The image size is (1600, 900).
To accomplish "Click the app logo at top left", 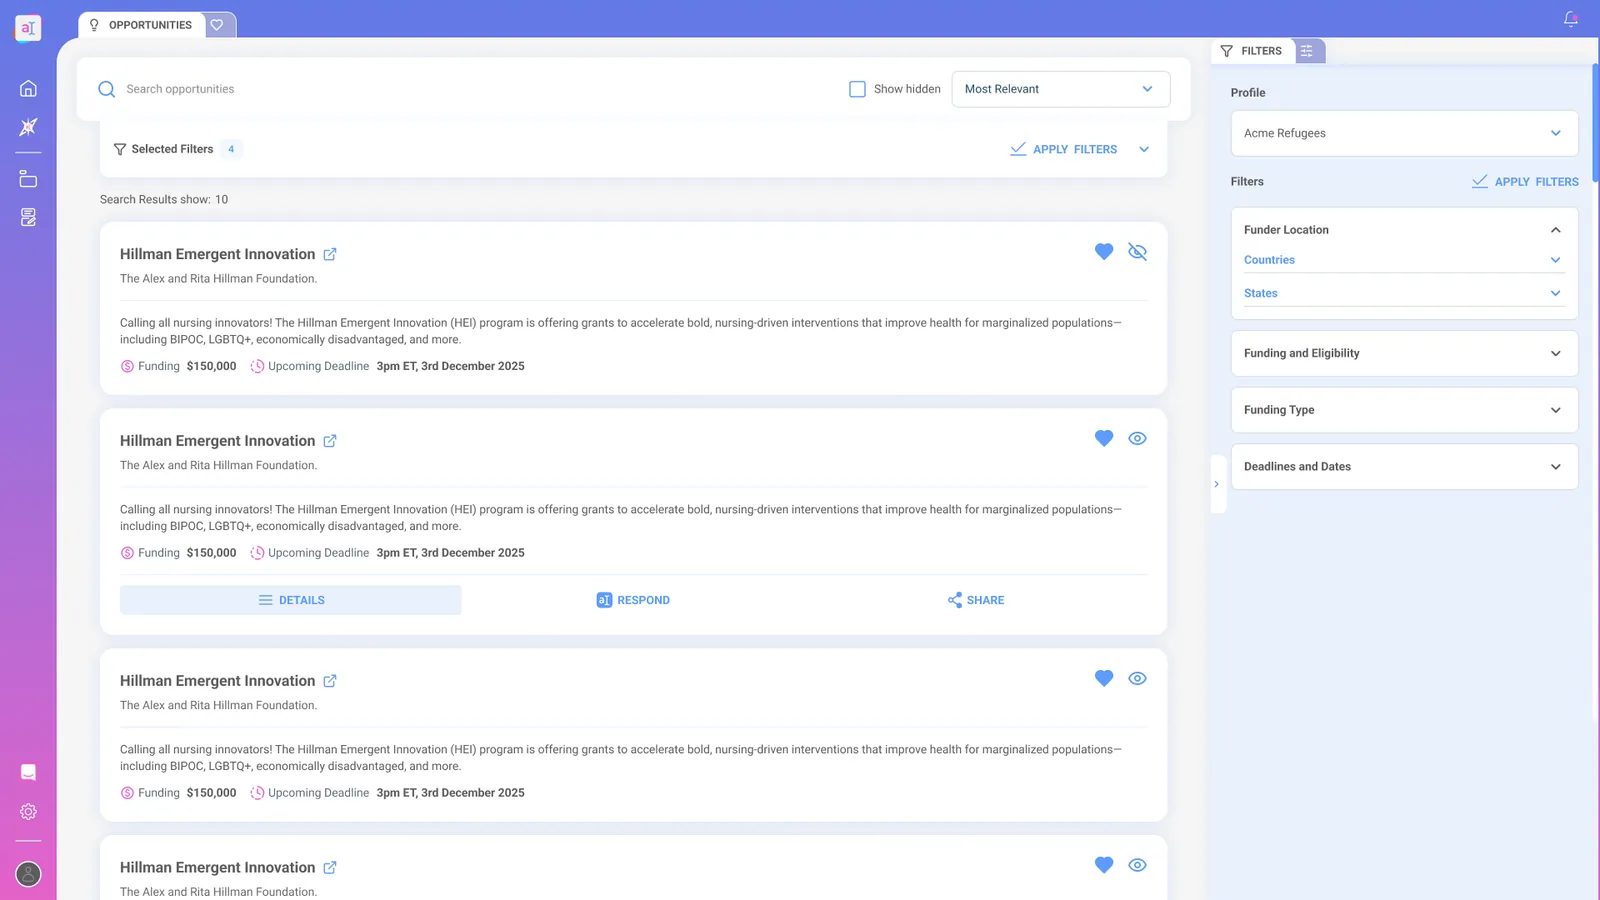I will pos(28,28).
